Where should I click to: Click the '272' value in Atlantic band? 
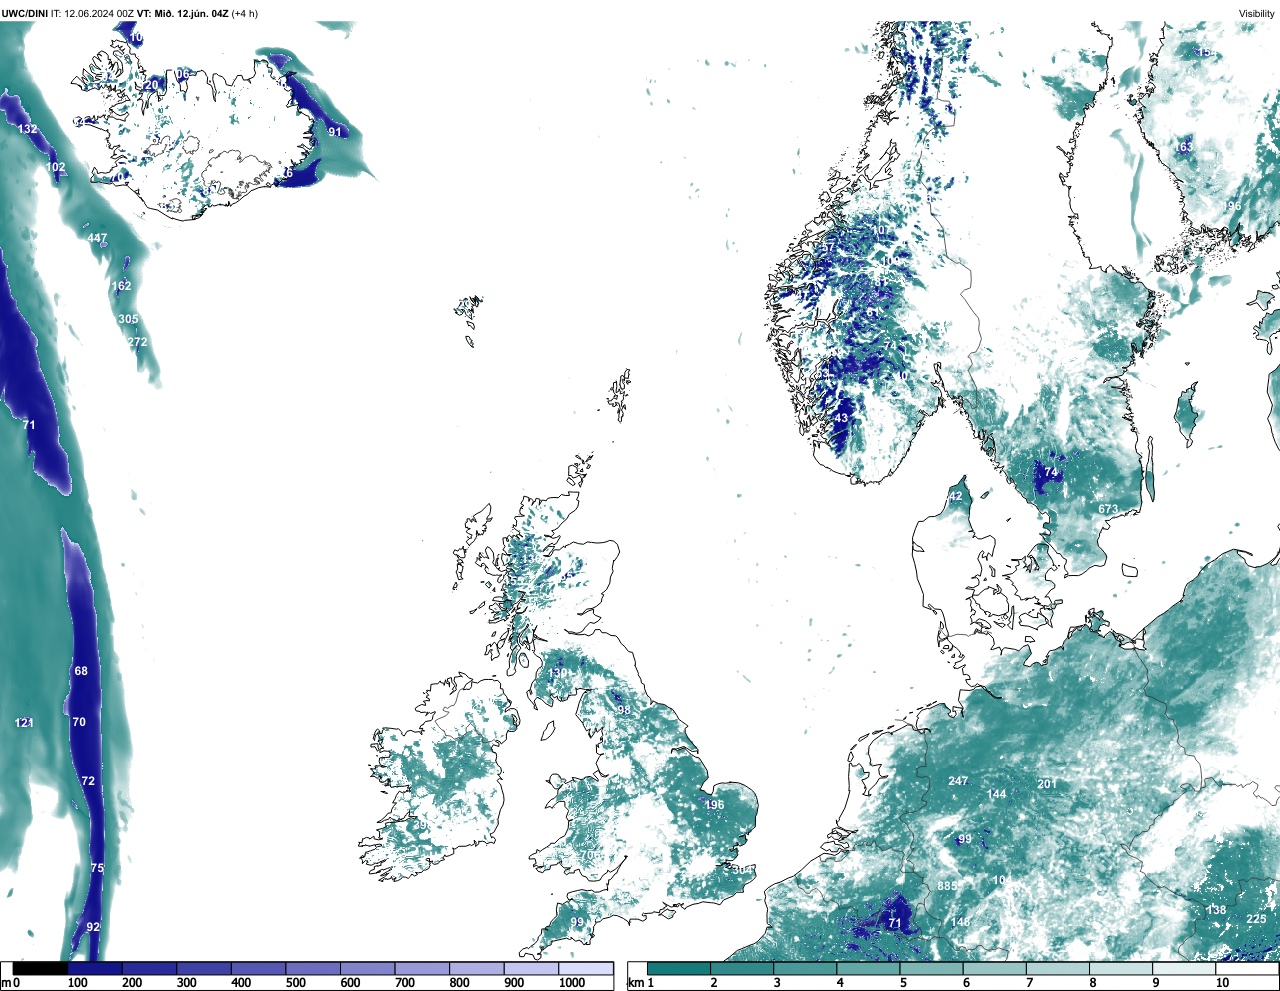pos(137,342)
